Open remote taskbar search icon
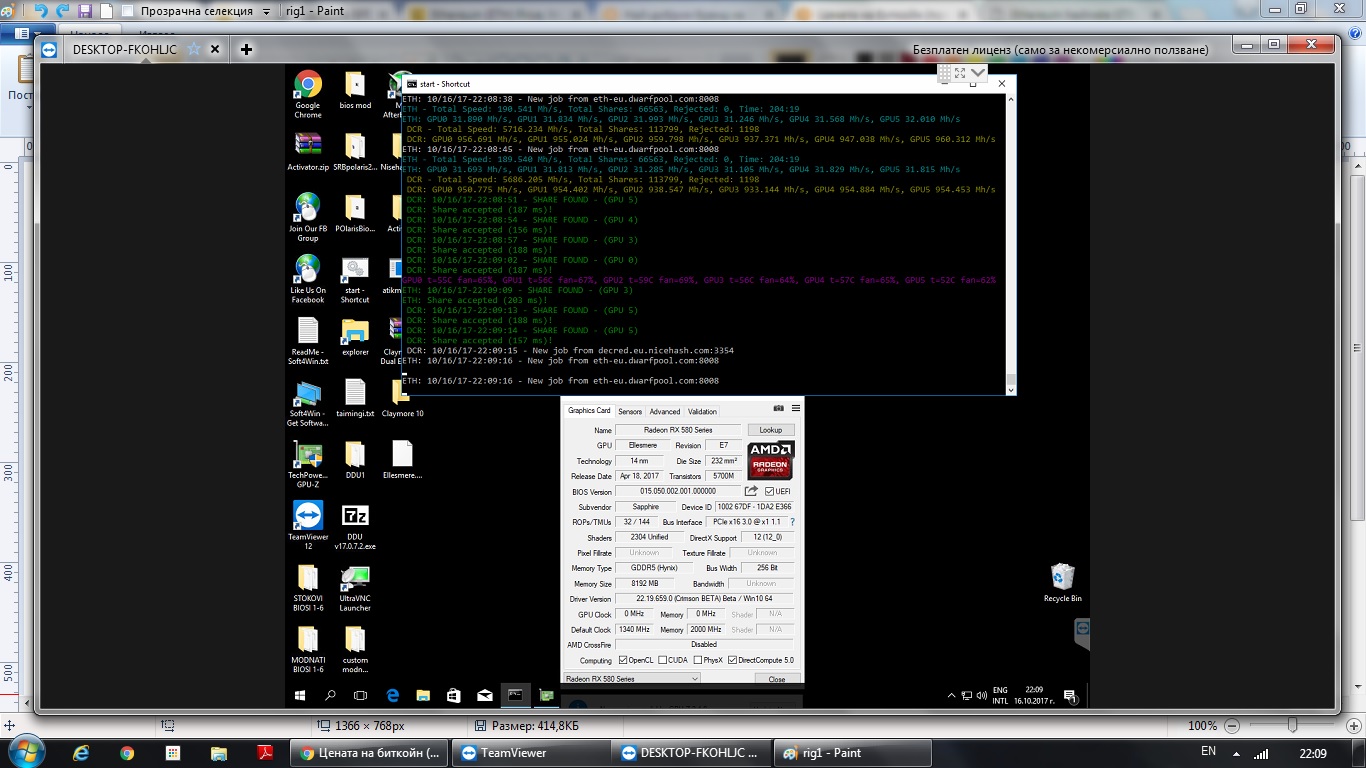Viewport: 1366px width, 768px height. point(330,694)
